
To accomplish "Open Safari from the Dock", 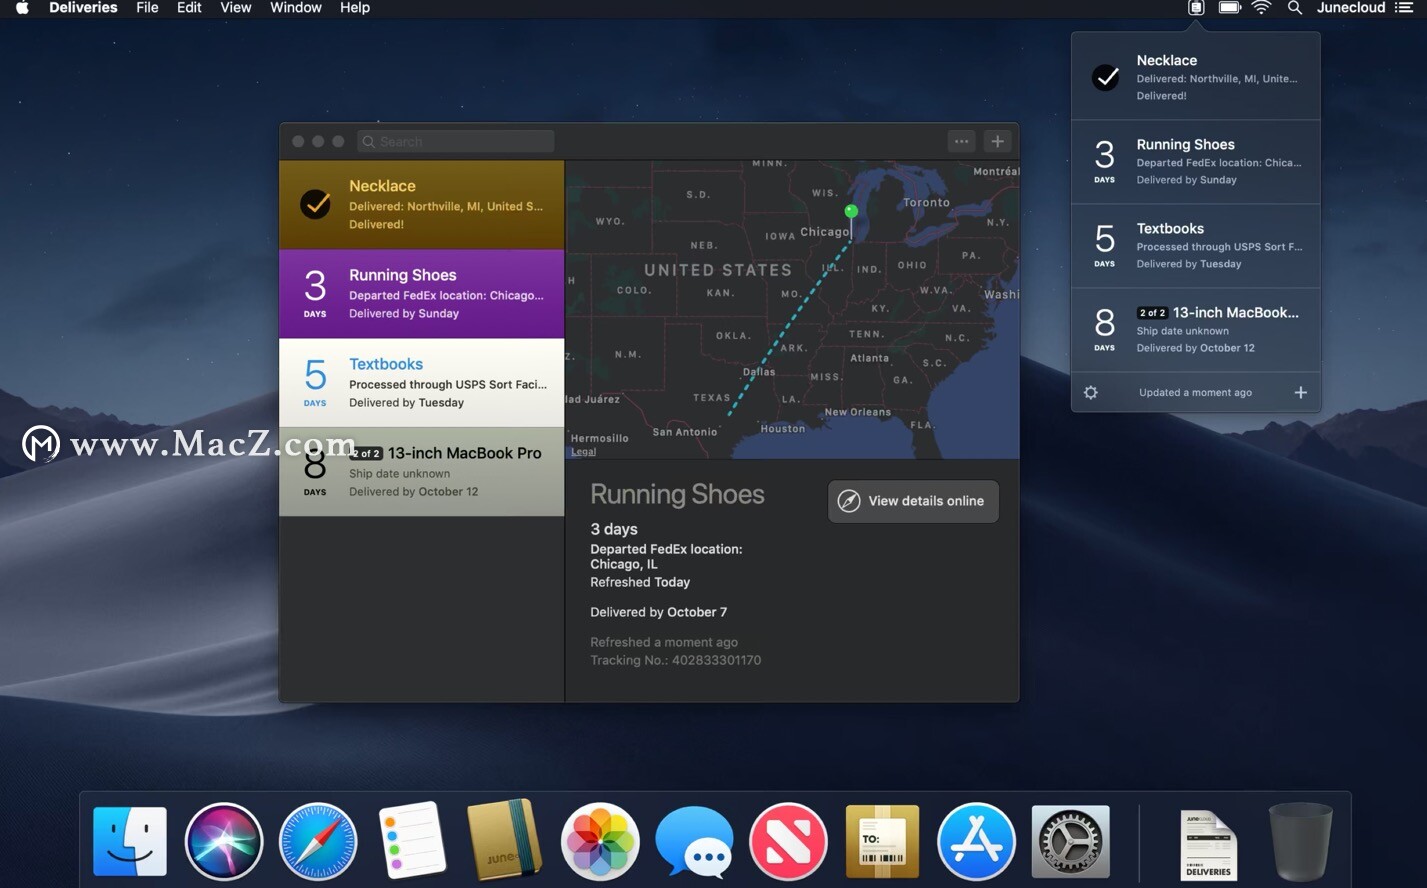I will point(318,841).
